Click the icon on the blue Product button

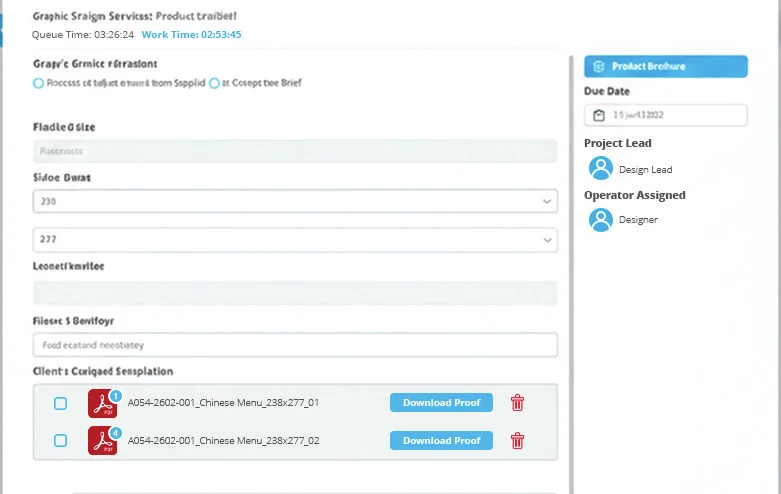(599, 66)
